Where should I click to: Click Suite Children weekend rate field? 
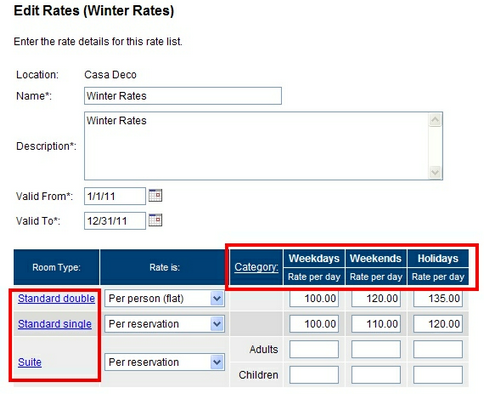pyautogui.click(x=376, y=375)
